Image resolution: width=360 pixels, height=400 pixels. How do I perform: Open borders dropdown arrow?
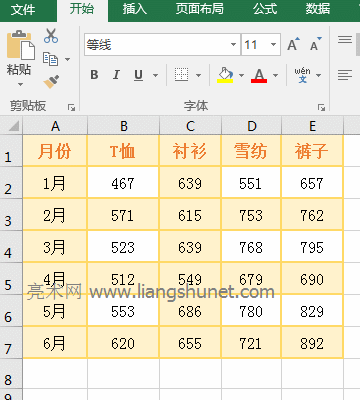point(198,75)
